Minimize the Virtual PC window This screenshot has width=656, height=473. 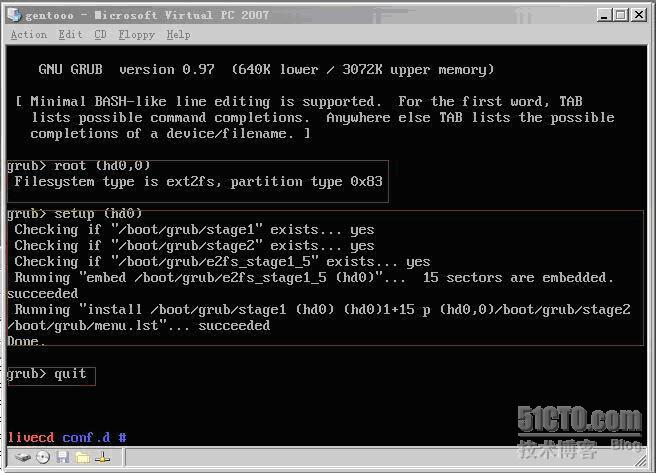click(603, 15)
